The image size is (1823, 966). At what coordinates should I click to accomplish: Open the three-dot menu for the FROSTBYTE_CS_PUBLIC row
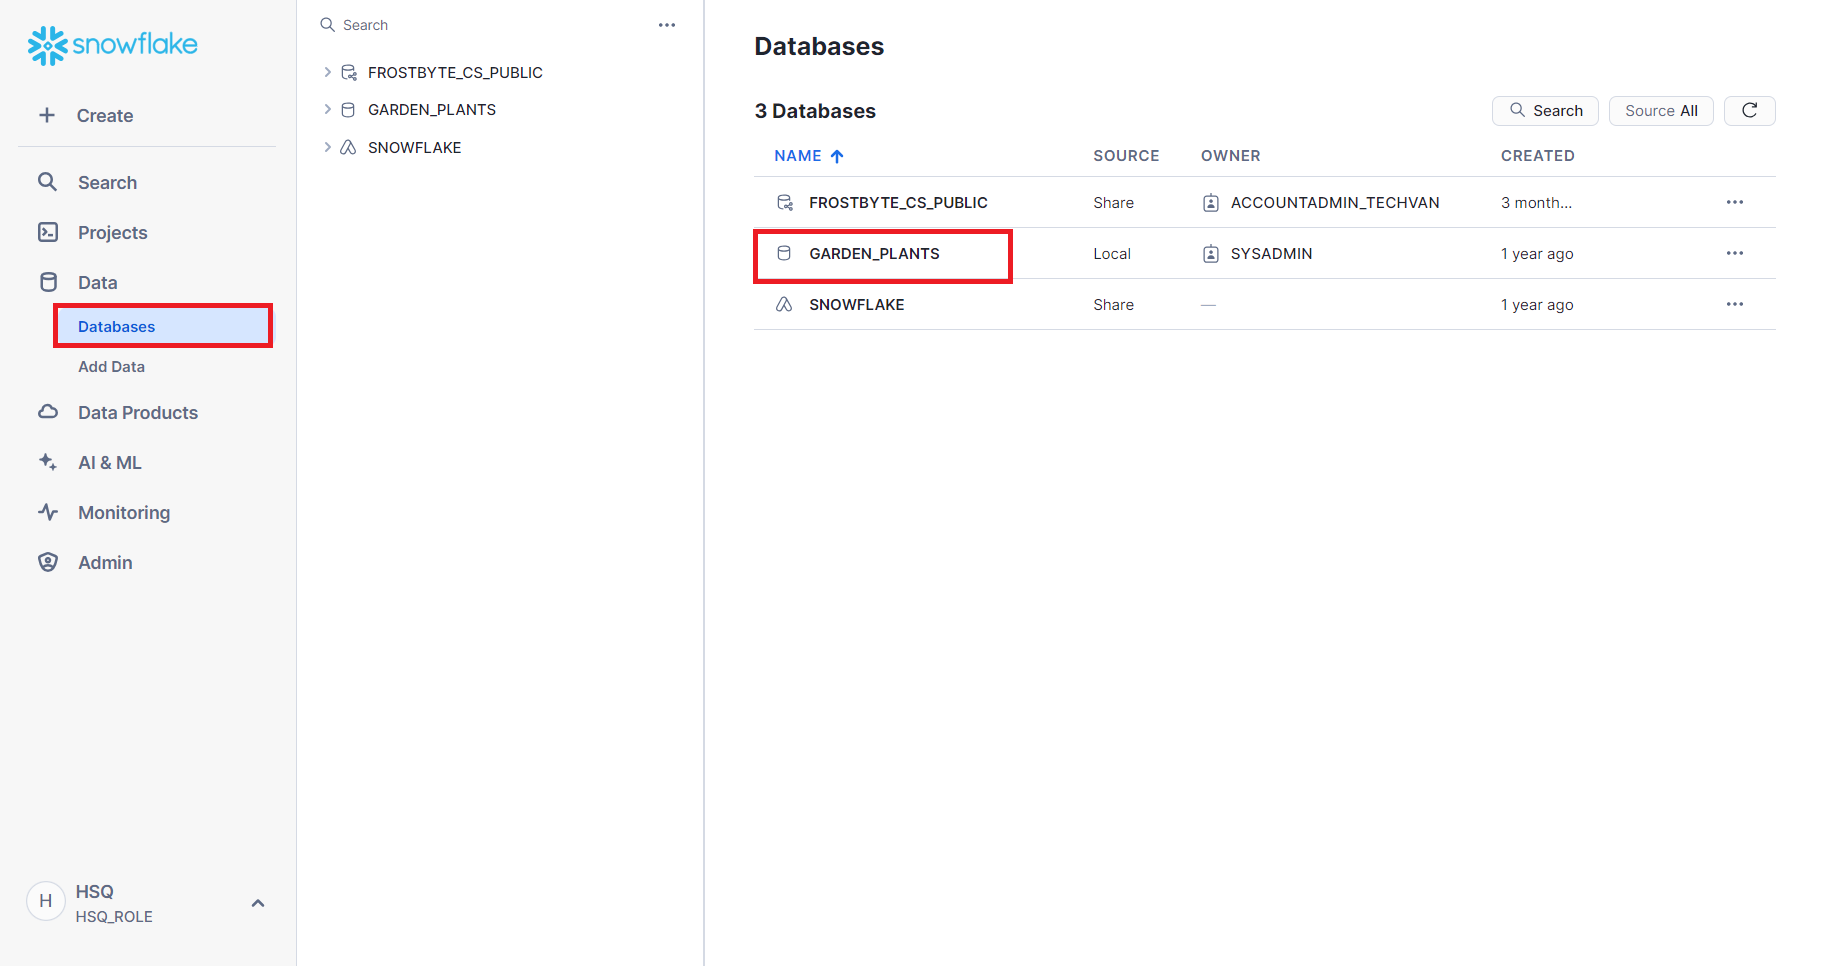[x=1734, y=202]
